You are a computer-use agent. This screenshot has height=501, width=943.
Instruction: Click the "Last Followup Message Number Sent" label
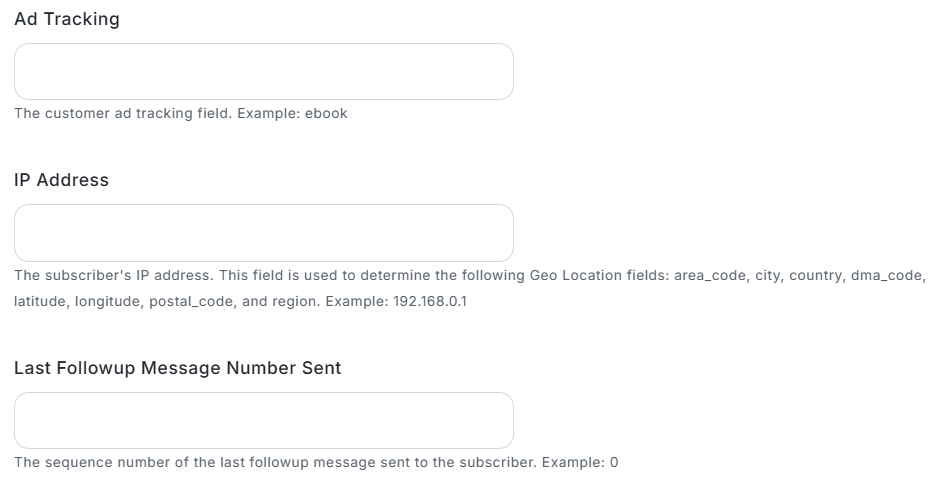click(178, 368)
